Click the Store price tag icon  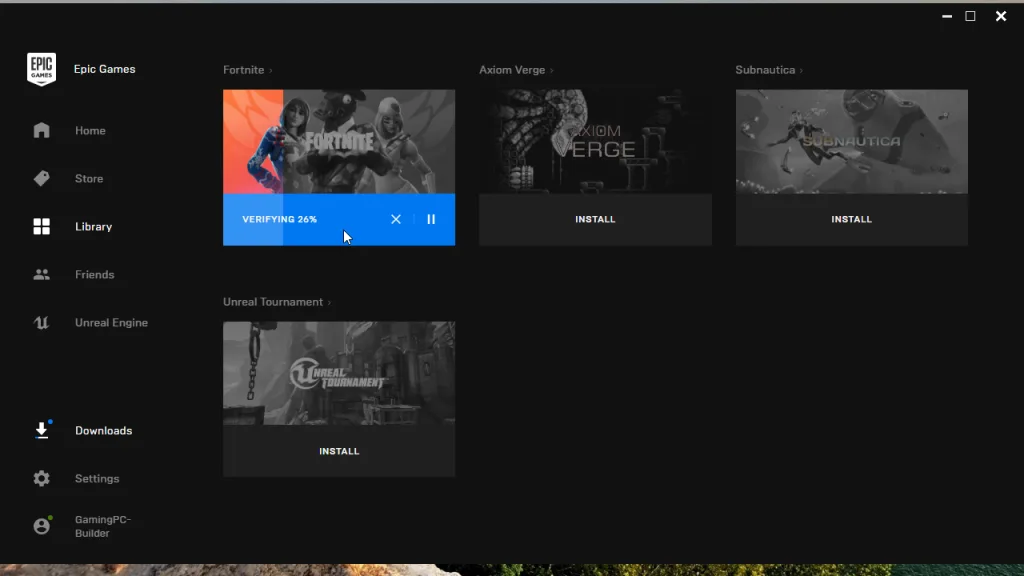click(x=41, y=178)
